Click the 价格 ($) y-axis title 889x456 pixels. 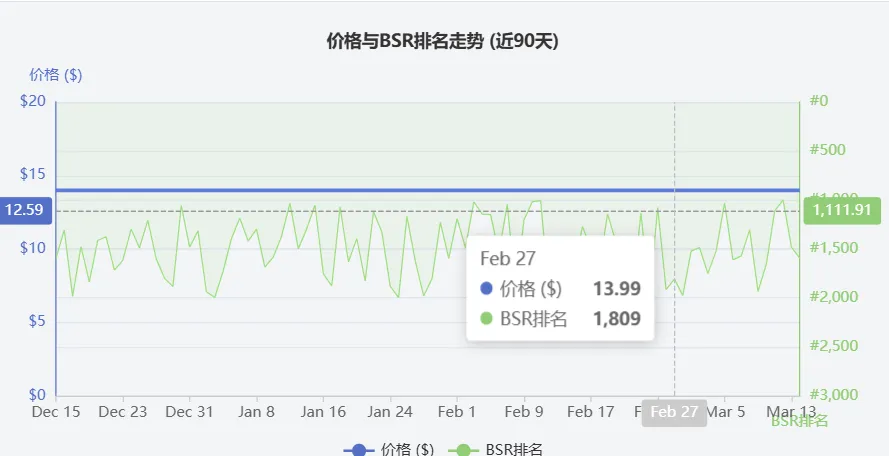click(x=56, y=74)
